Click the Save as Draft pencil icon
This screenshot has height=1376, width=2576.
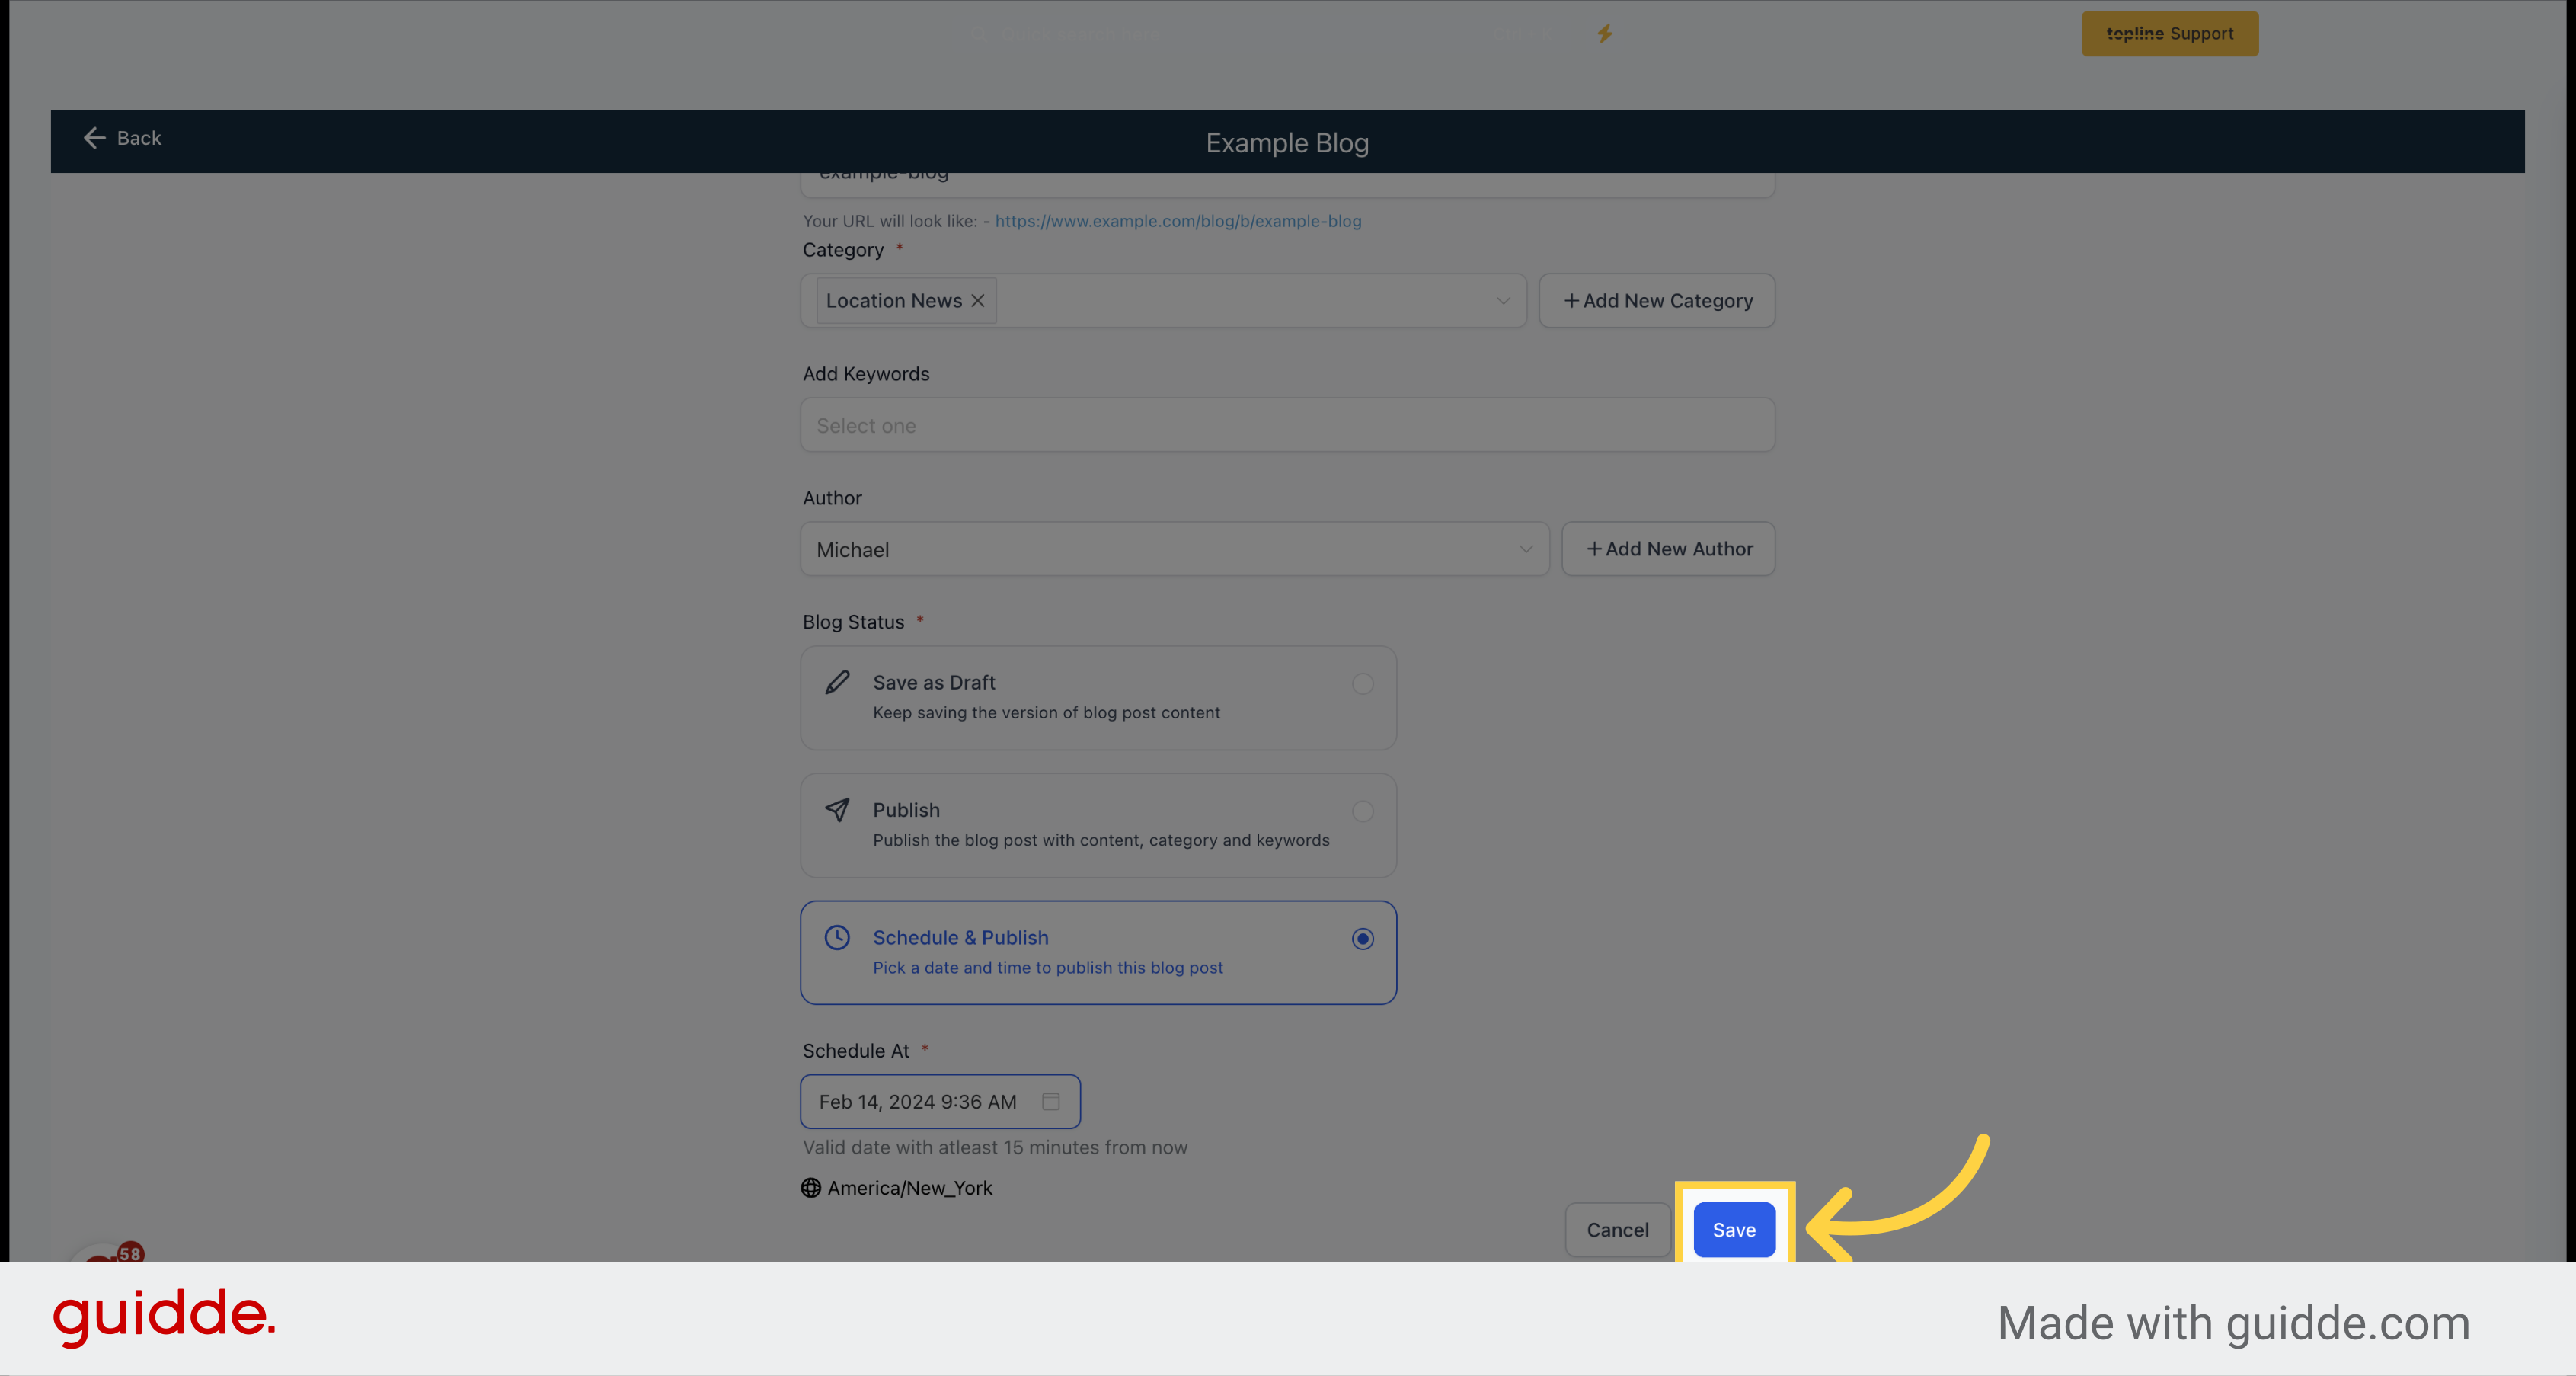tap(836, 682)
